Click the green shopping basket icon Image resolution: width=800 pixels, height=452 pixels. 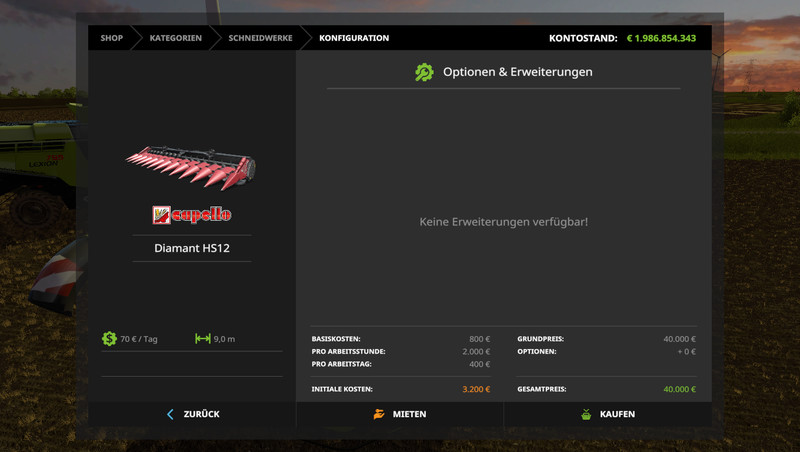(586, 414)
